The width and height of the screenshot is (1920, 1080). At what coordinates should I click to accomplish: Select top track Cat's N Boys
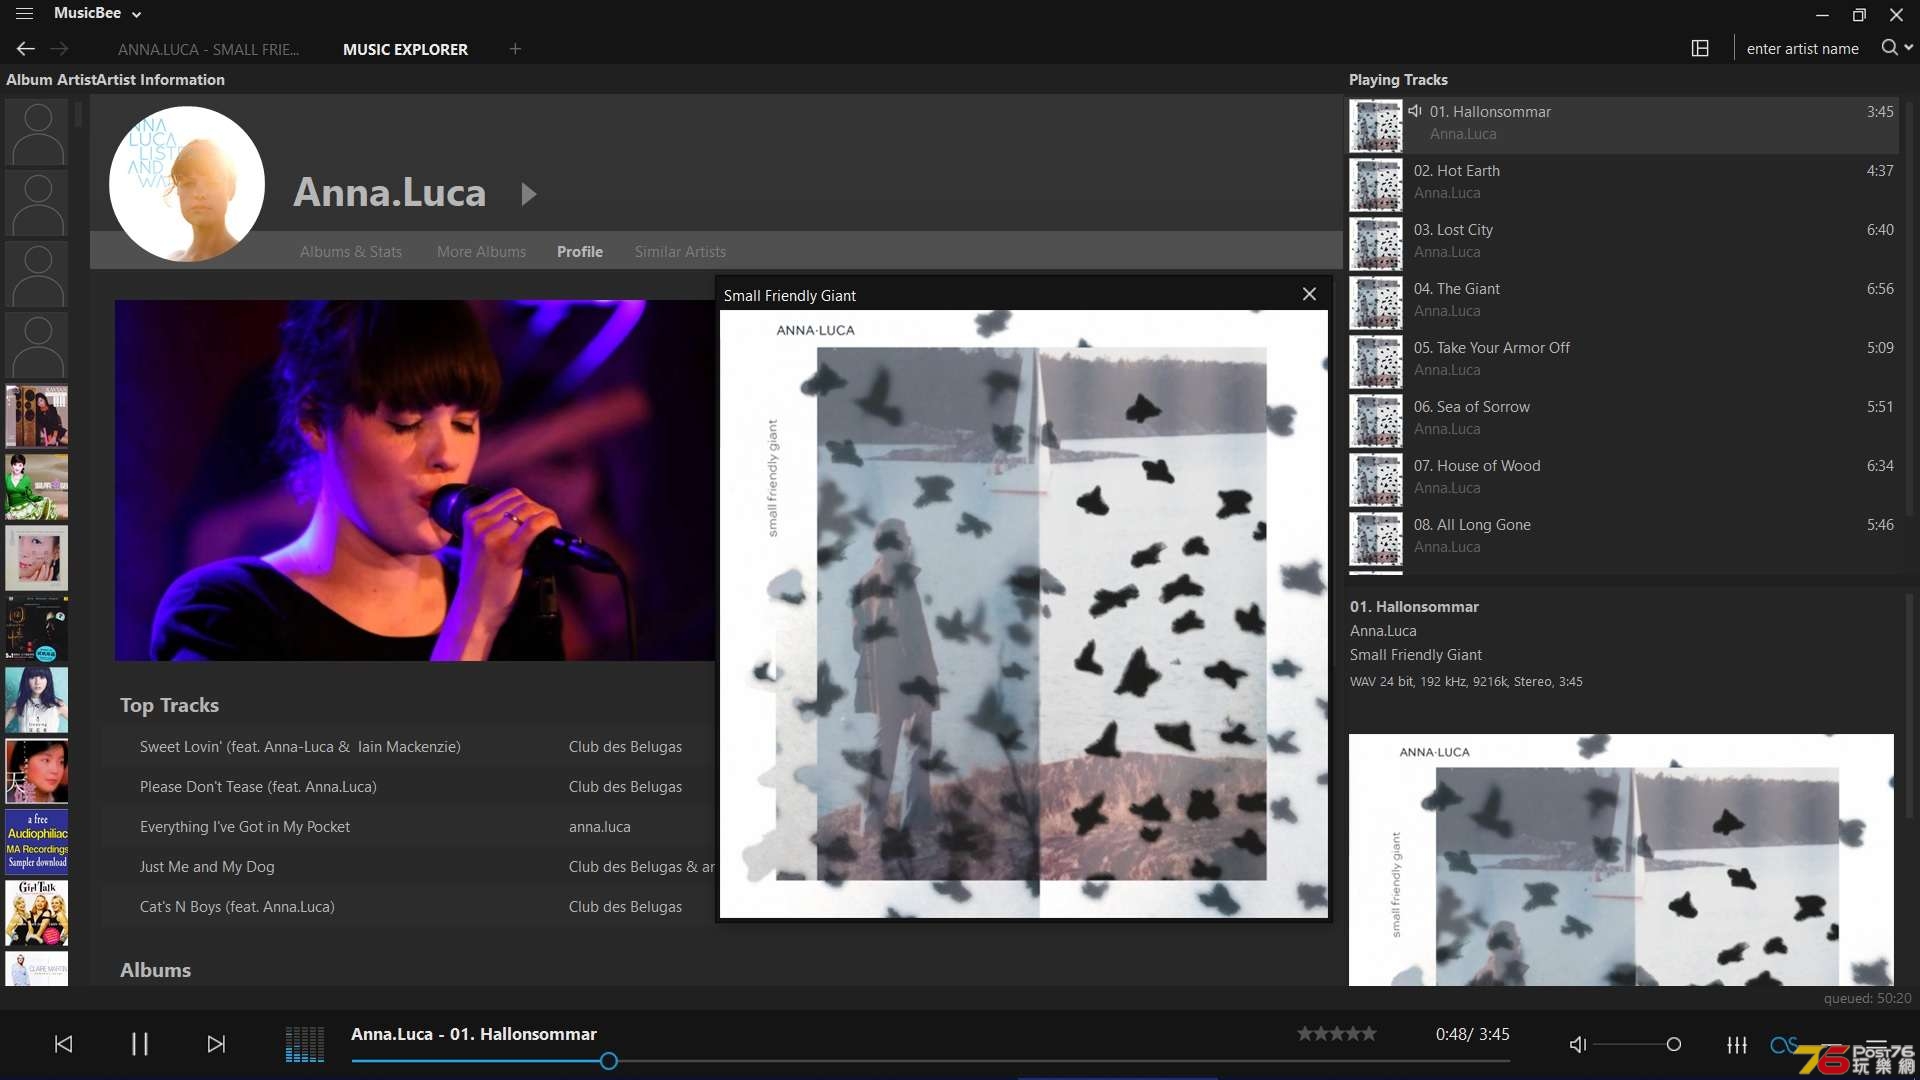(237, 906)
